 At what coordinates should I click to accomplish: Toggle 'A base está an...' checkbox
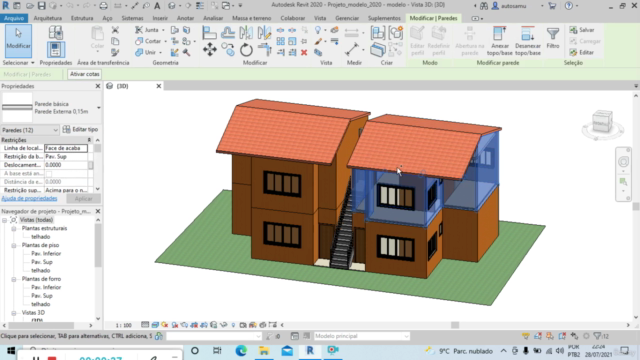pos(49,173)
